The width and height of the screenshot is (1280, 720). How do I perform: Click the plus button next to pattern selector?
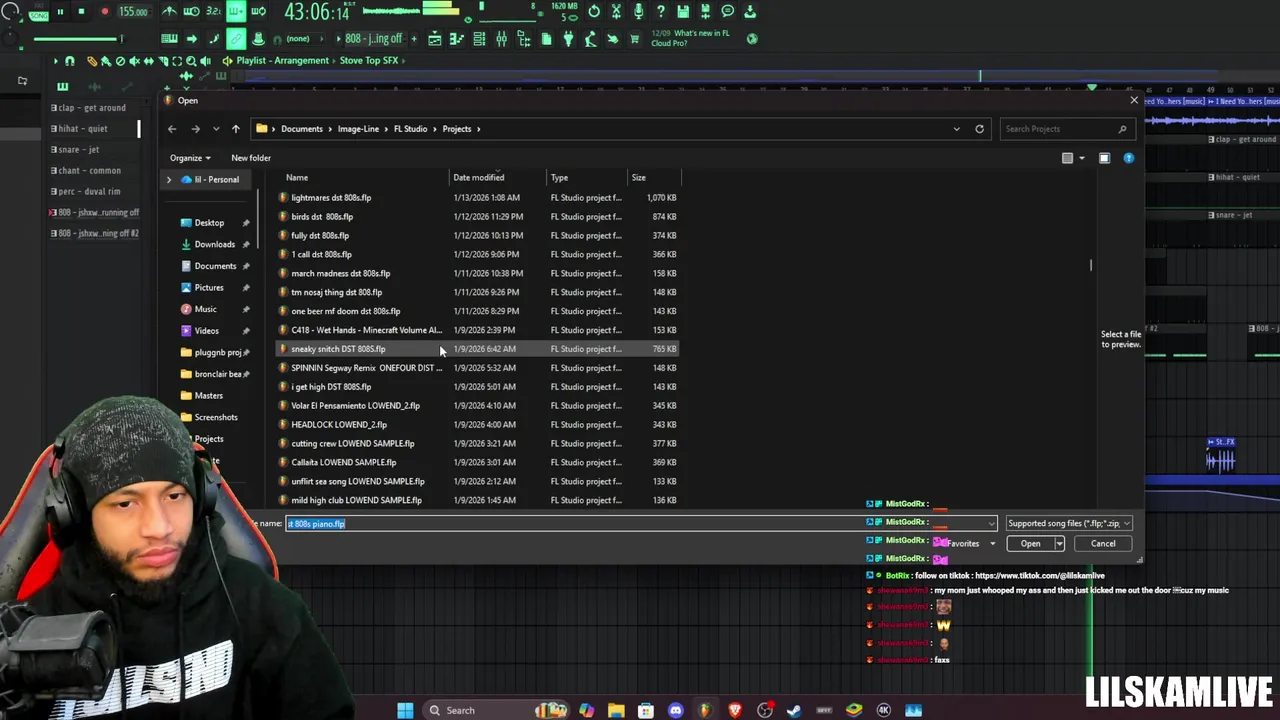(x=414, y=39)
